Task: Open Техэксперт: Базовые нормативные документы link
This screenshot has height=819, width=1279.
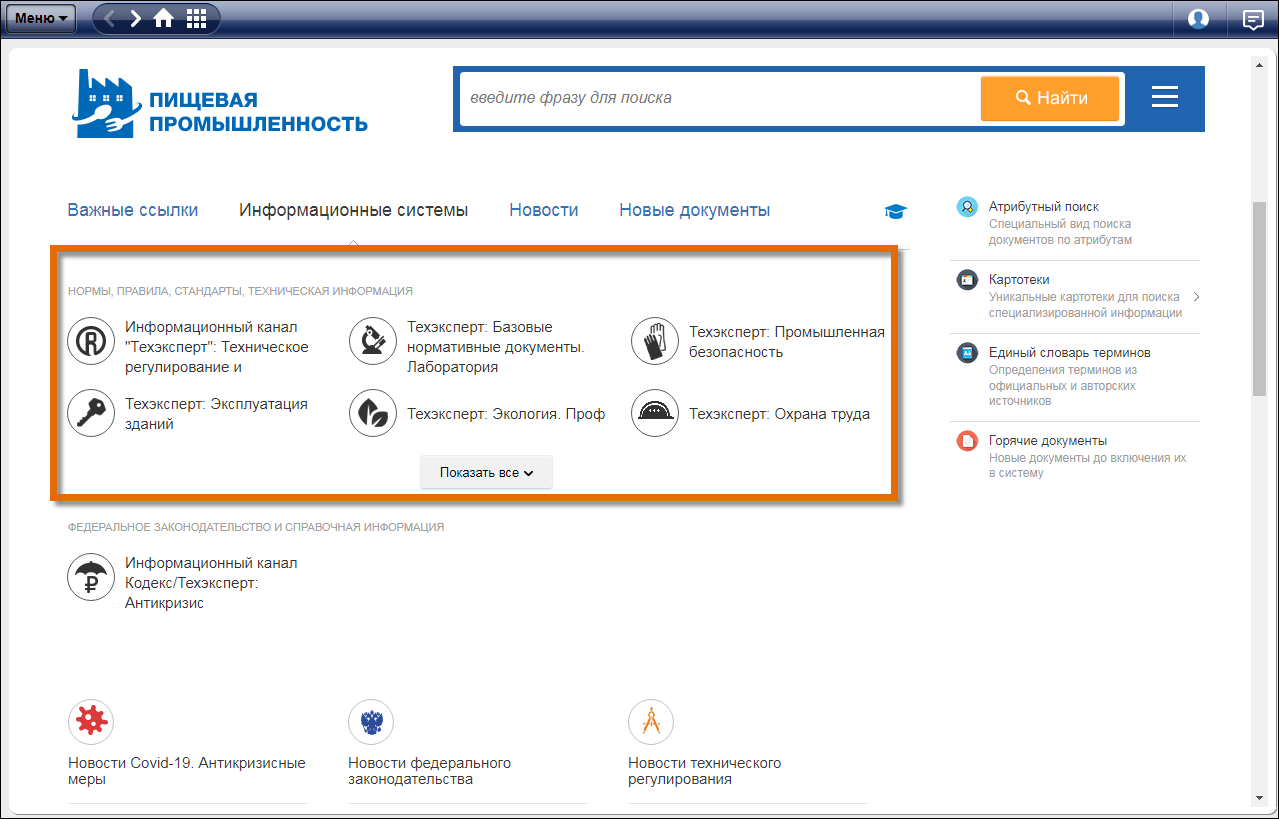Action: (x=496, y=347)
